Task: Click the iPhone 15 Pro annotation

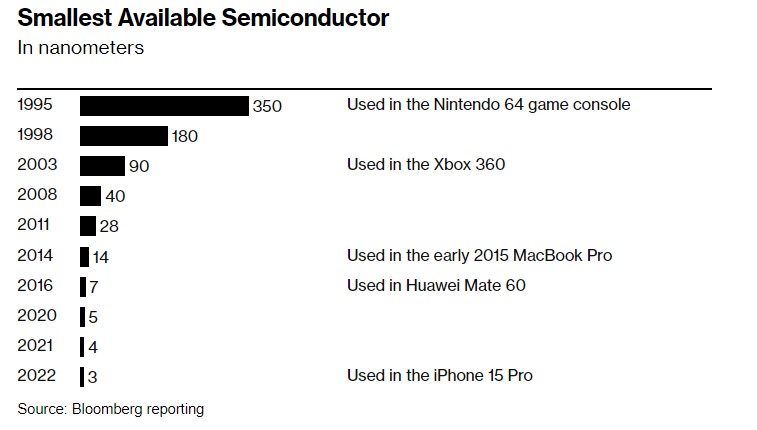Action: click(439, 375)
